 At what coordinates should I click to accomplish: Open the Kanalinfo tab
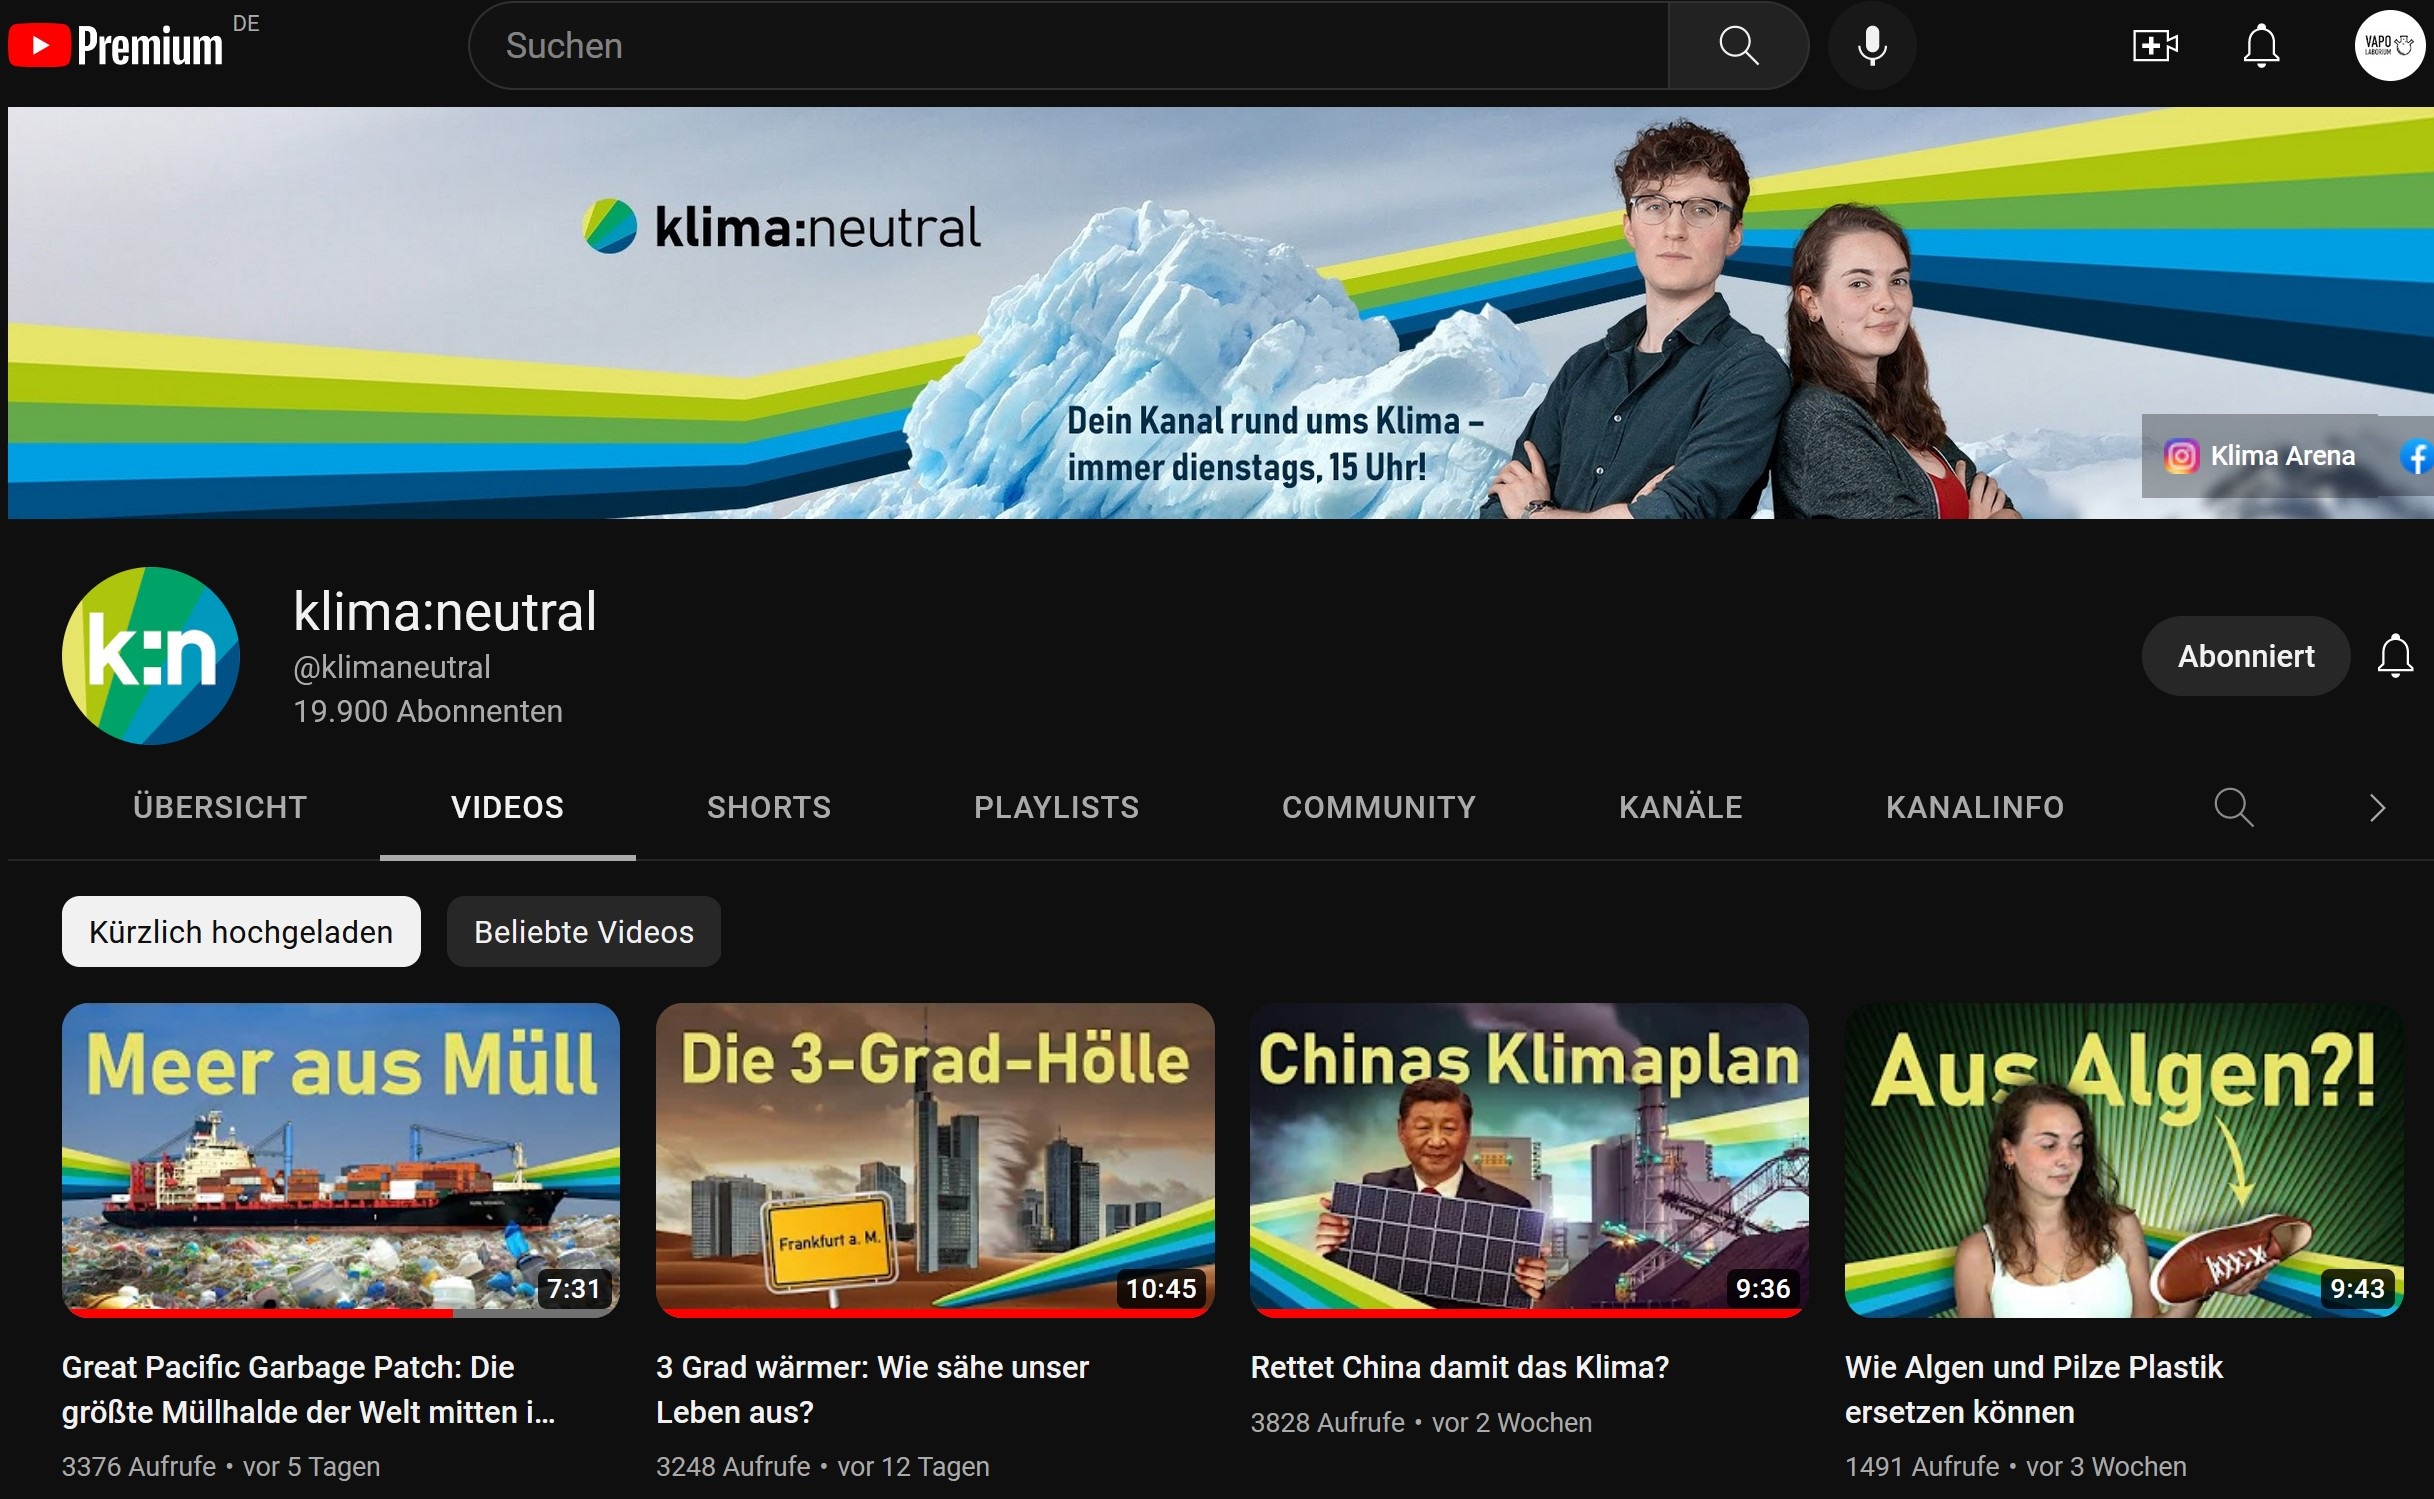[1975, 807]
